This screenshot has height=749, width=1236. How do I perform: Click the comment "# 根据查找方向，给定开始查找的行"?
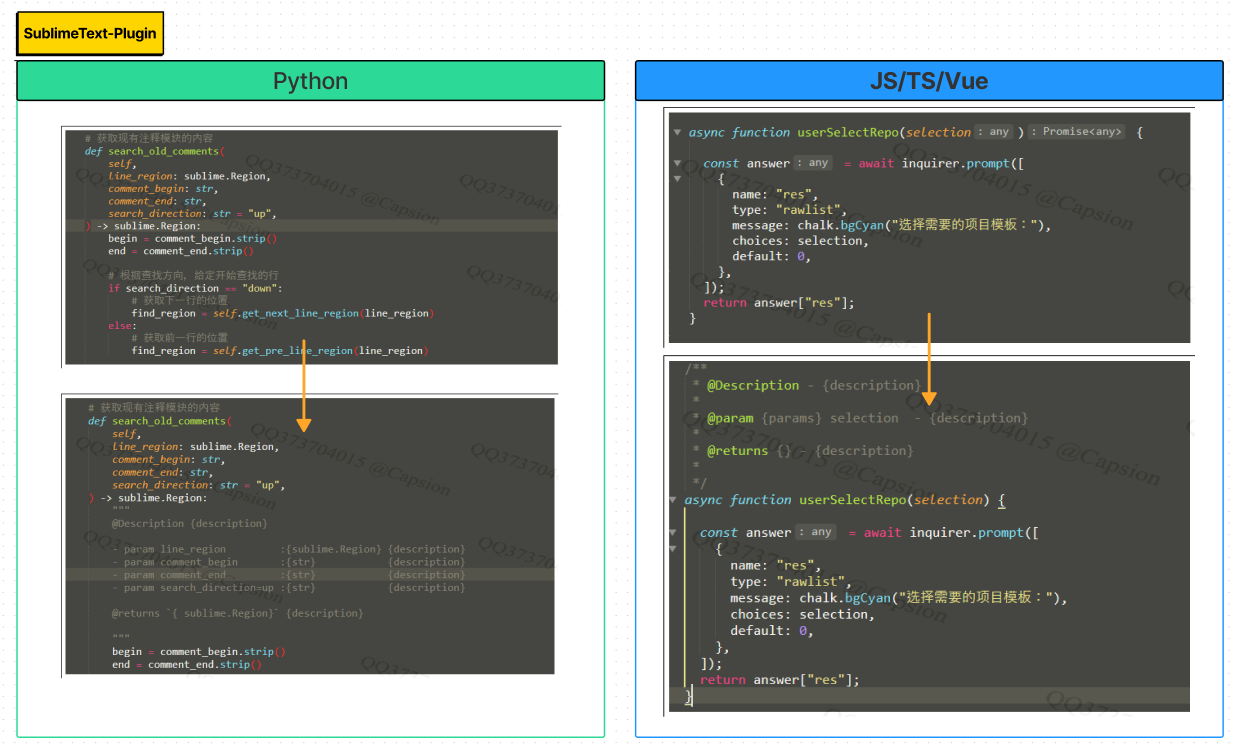point(193,275)
